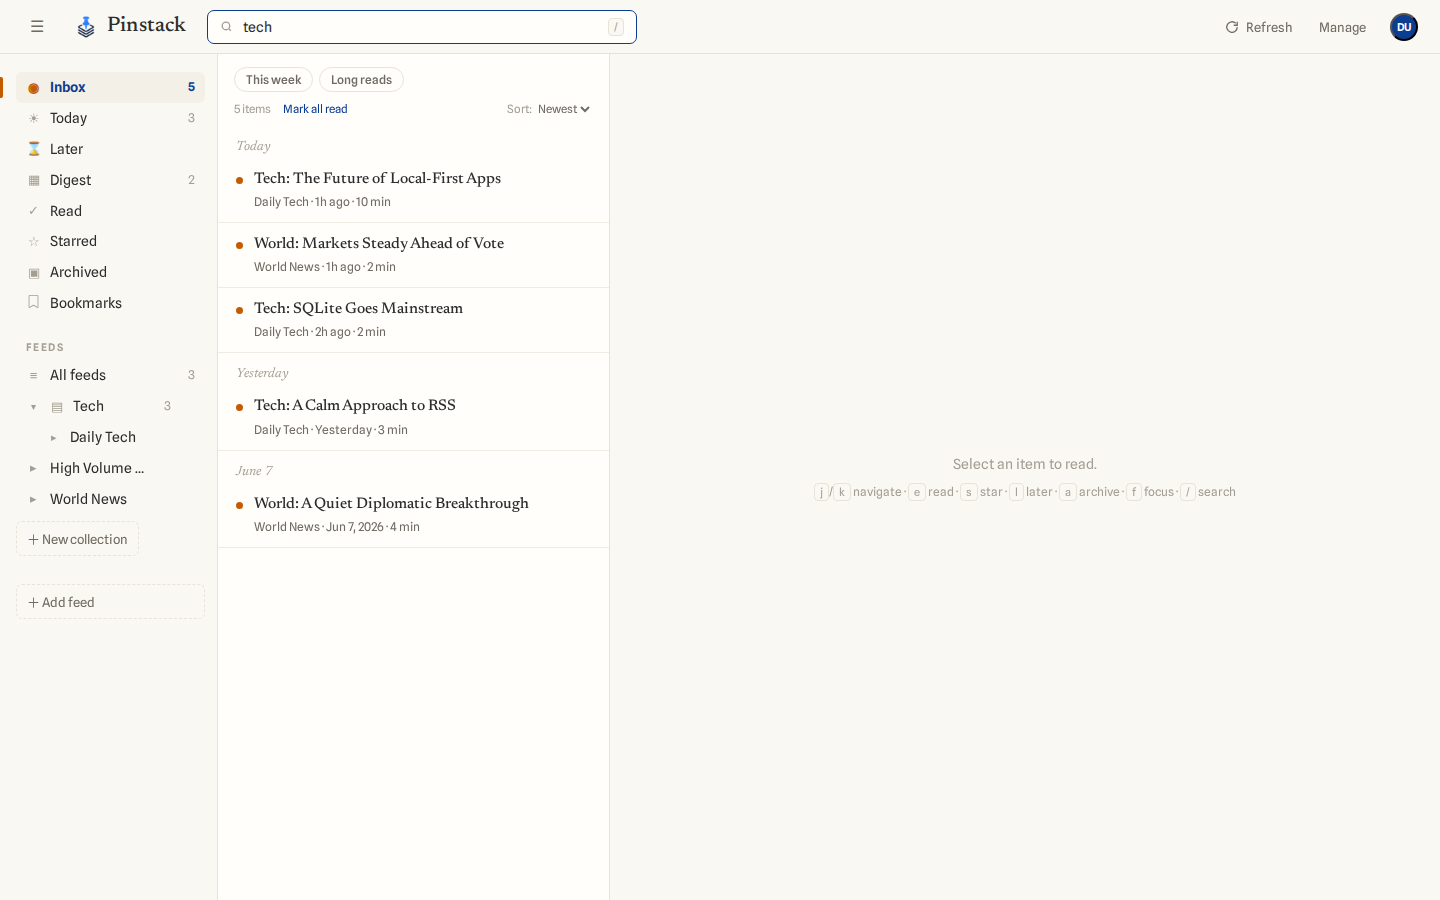Open the Later view
Image resolution: width=1440 pixels, height=900 pixels.
point(110,149)
